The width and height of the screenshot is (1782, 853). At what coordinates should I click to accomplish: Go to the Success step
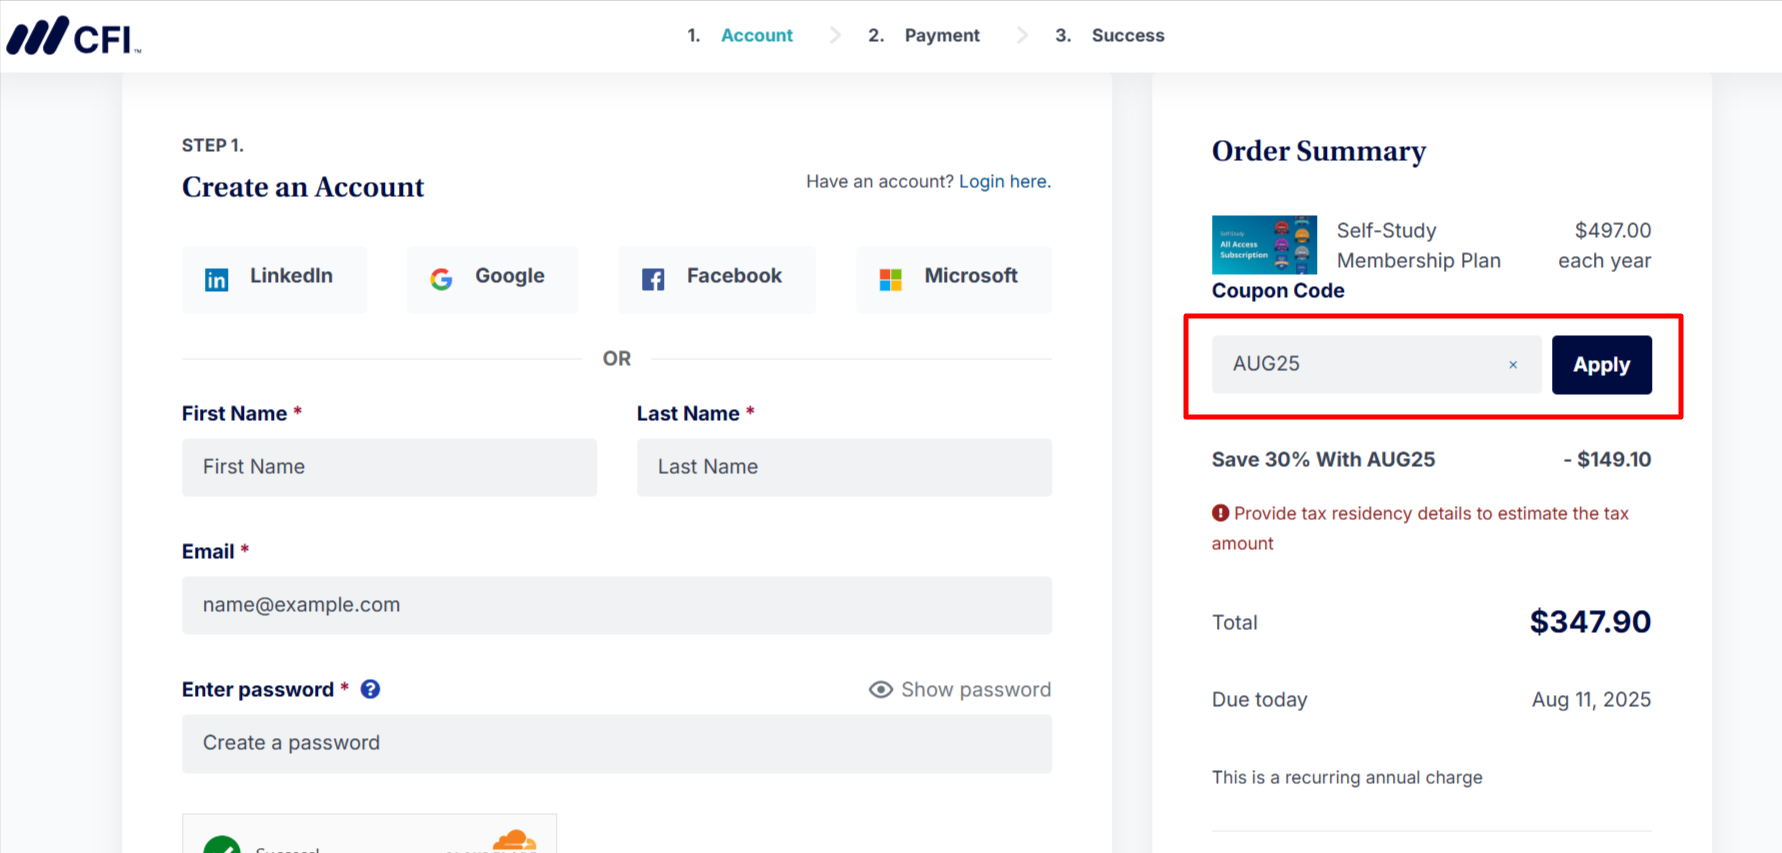pos(1127,36)
